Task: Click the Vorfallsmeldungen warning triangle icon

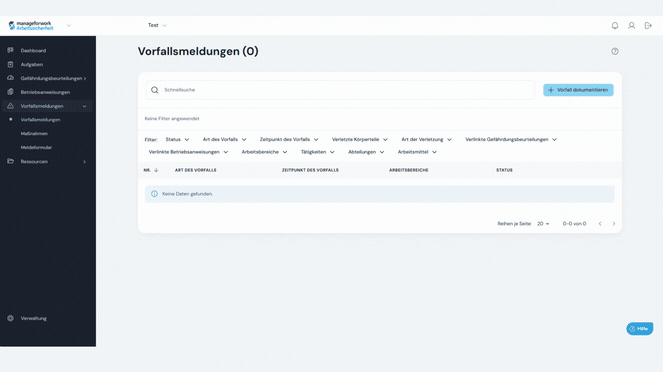Action: (11, 106)
